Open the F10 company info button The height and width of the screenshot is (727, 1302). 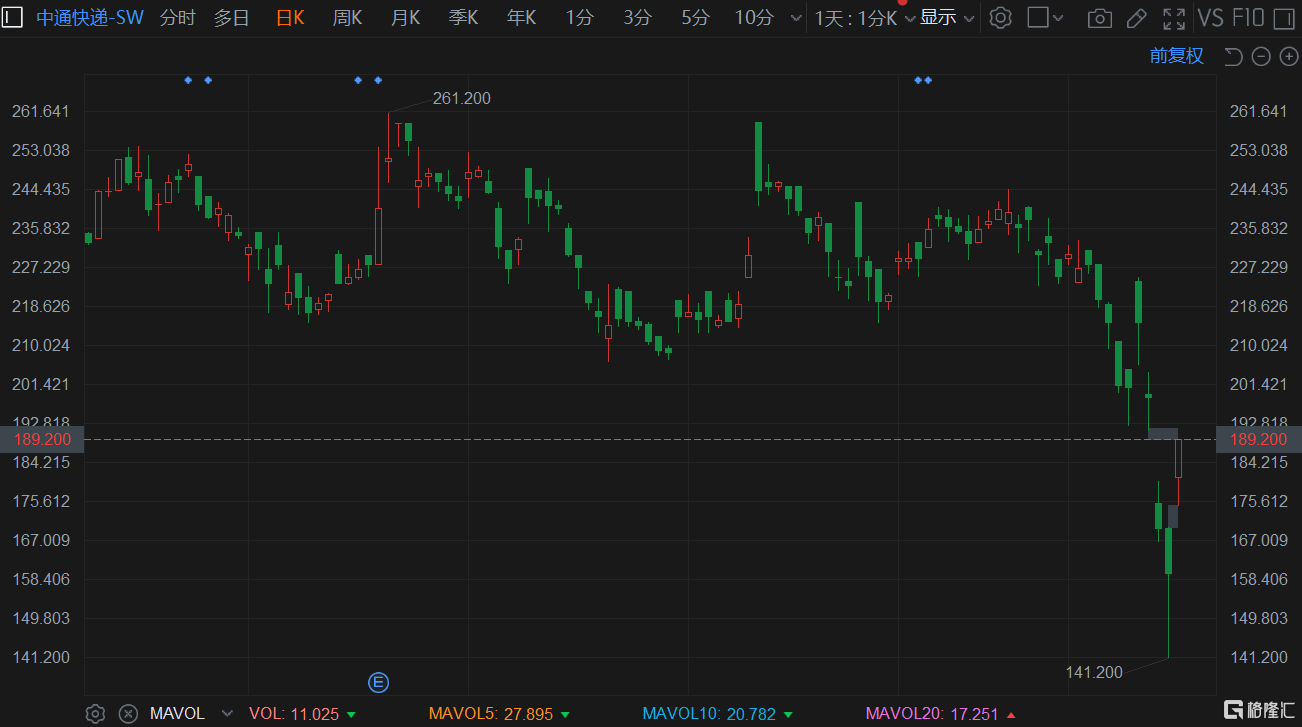[x=1248, y=18]
